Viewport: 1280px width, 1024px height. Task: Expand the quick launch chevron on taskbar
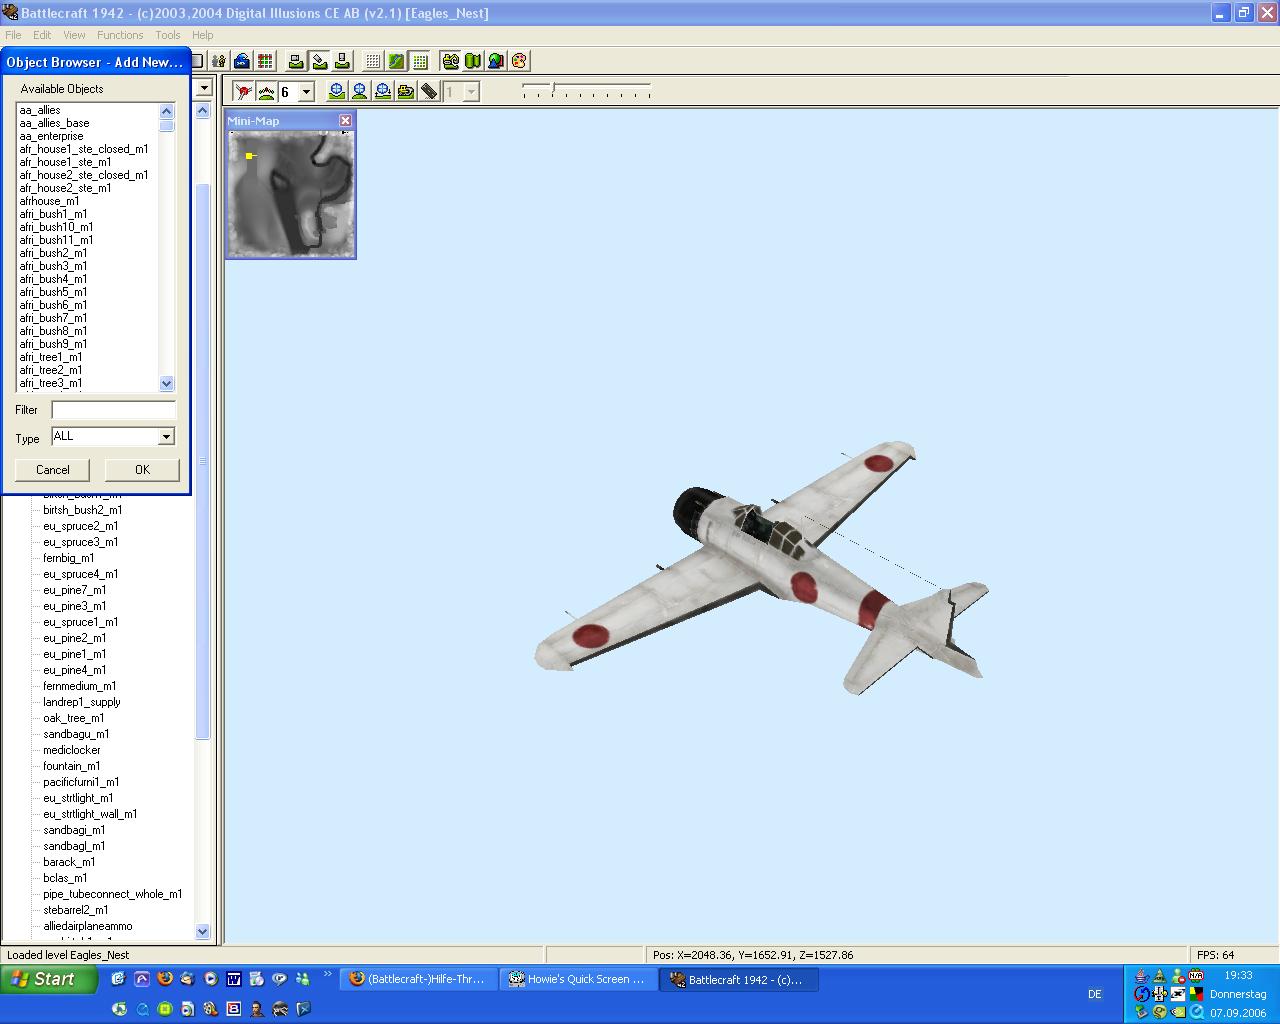[x=327, y=975]
